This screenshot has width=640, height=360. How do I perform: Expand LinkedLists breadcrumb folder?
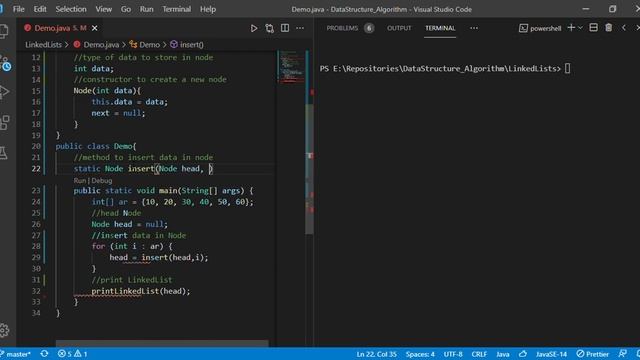click(x=43, y=44)
